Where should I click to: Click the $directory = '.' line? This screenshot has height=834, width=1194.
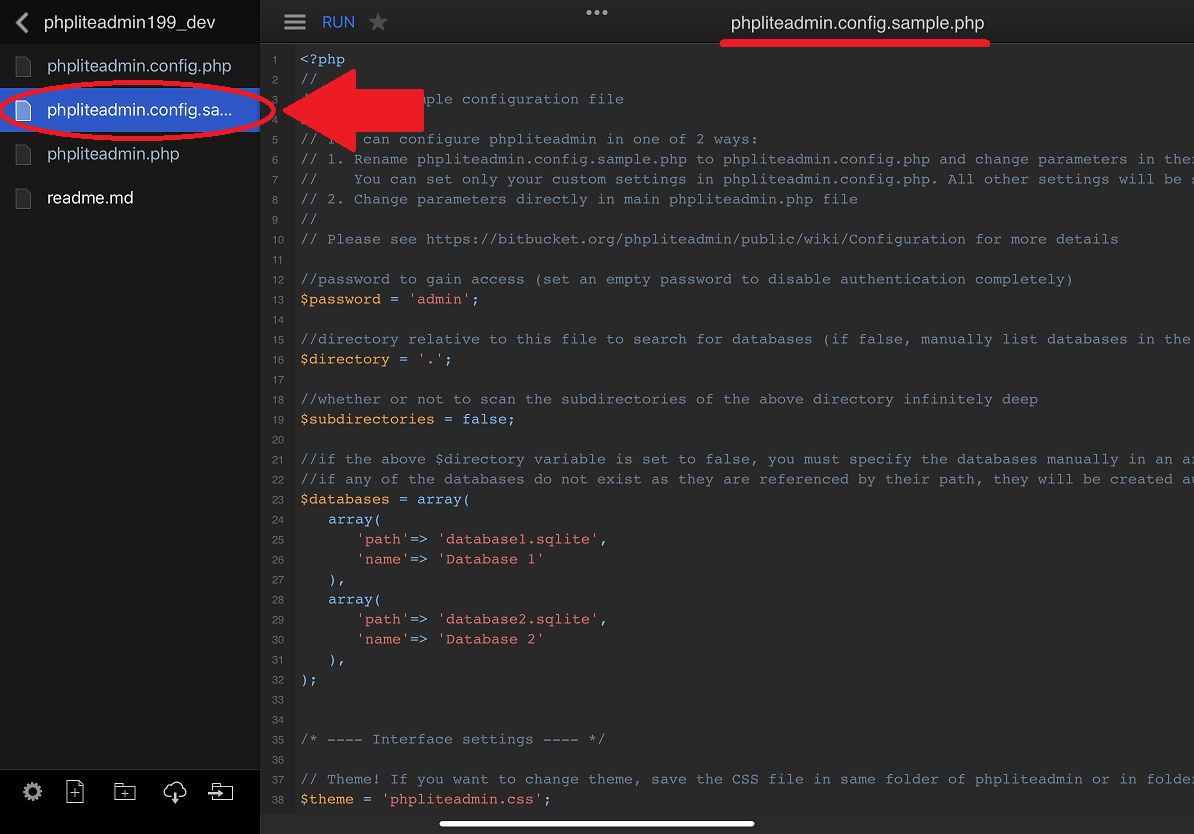pyautogui.click(x=375, y=359)
